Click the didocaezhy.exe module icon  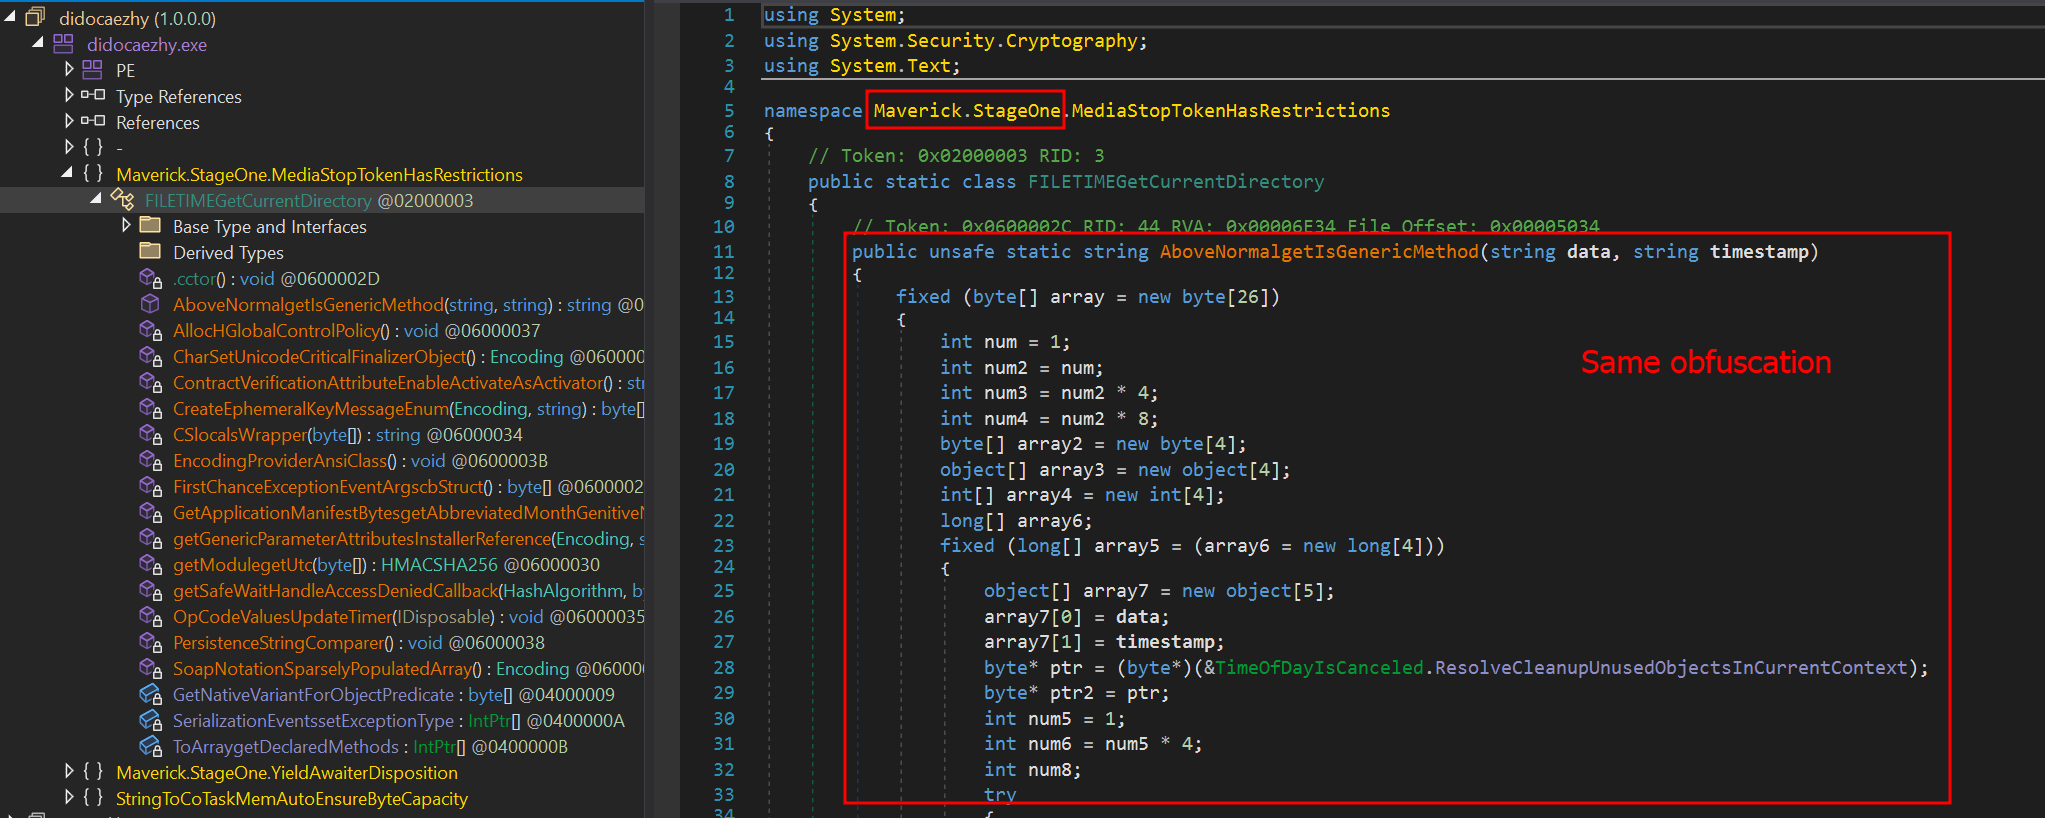pyautogui.click(x=63, y=43)
